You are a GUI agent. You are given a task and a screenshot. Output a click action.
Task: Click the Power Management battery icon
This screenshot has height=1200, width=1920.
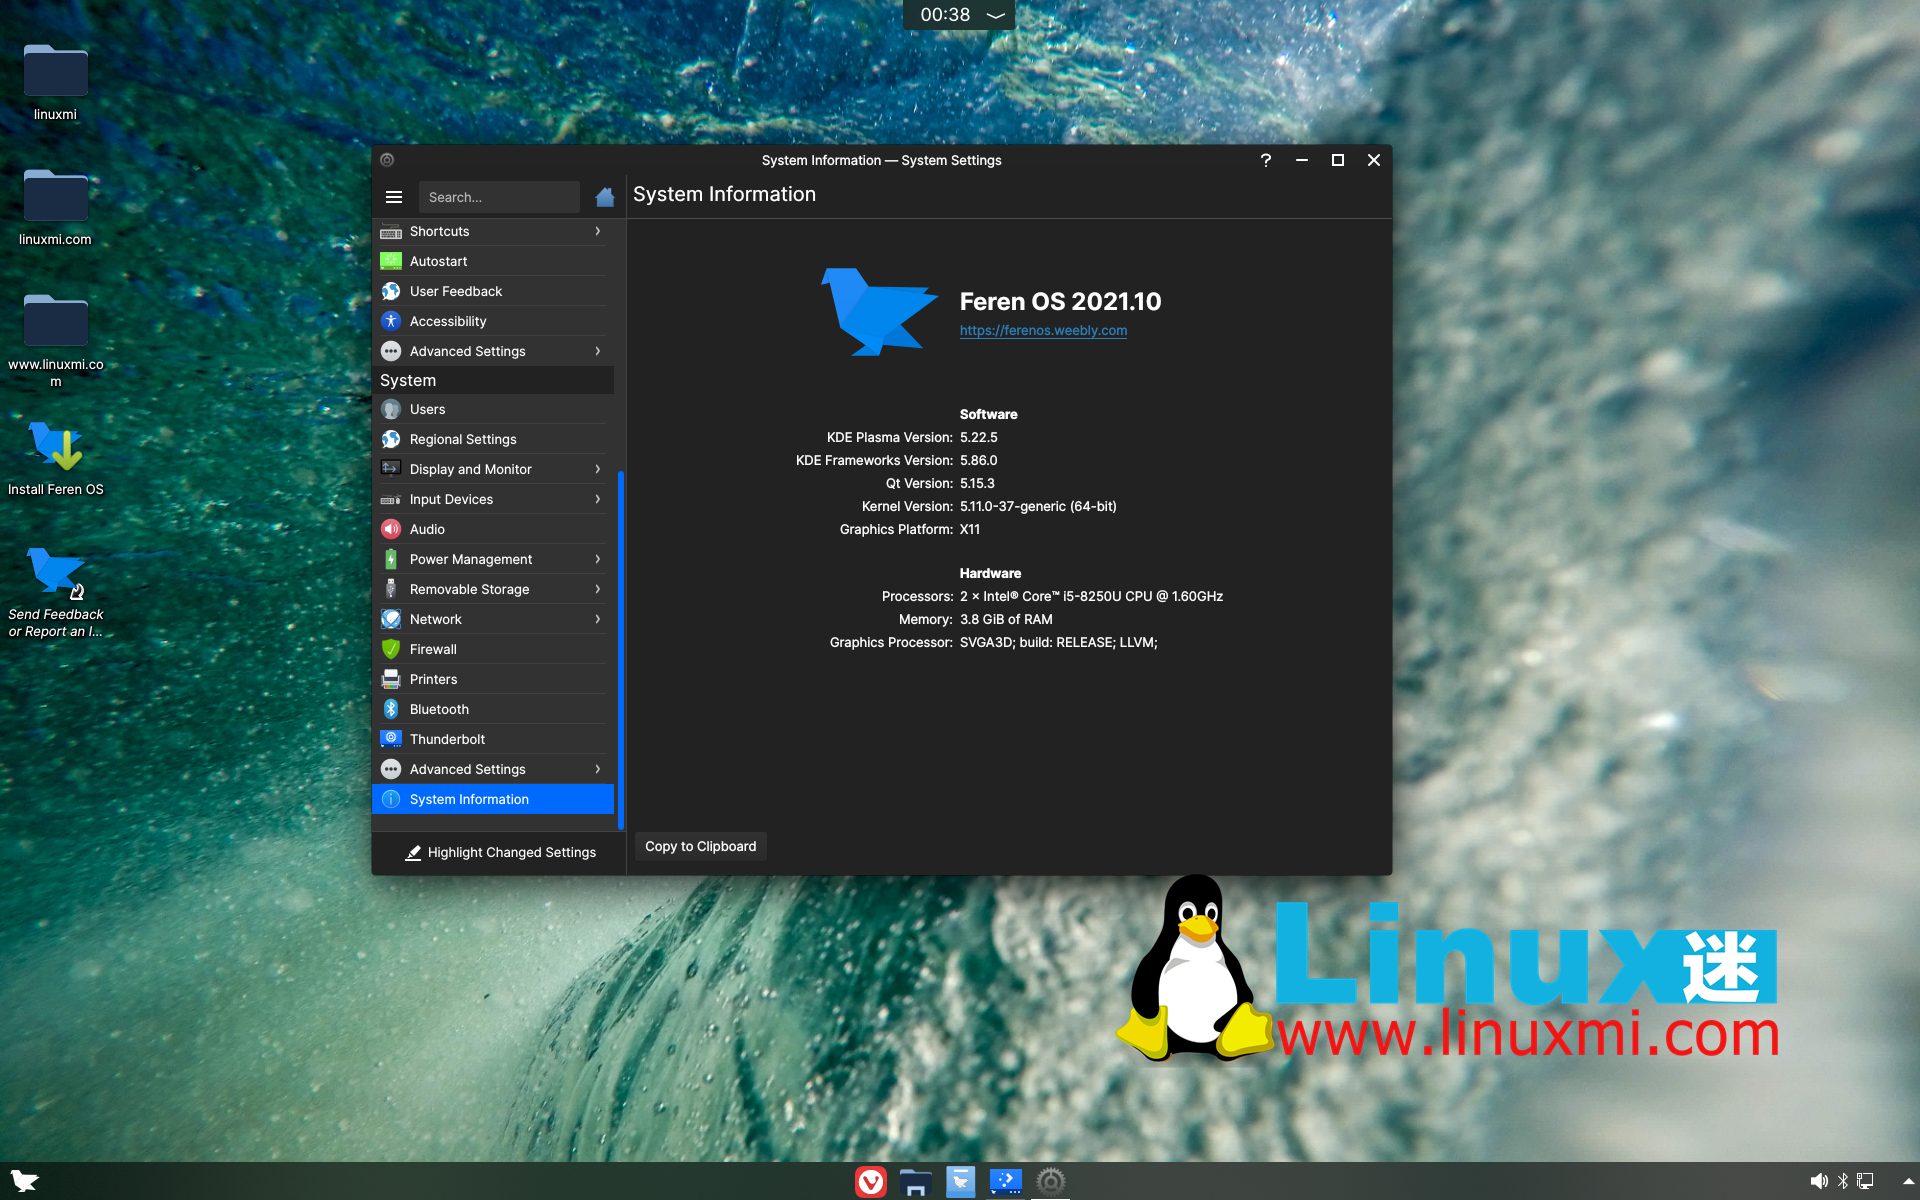click(391, 559)
